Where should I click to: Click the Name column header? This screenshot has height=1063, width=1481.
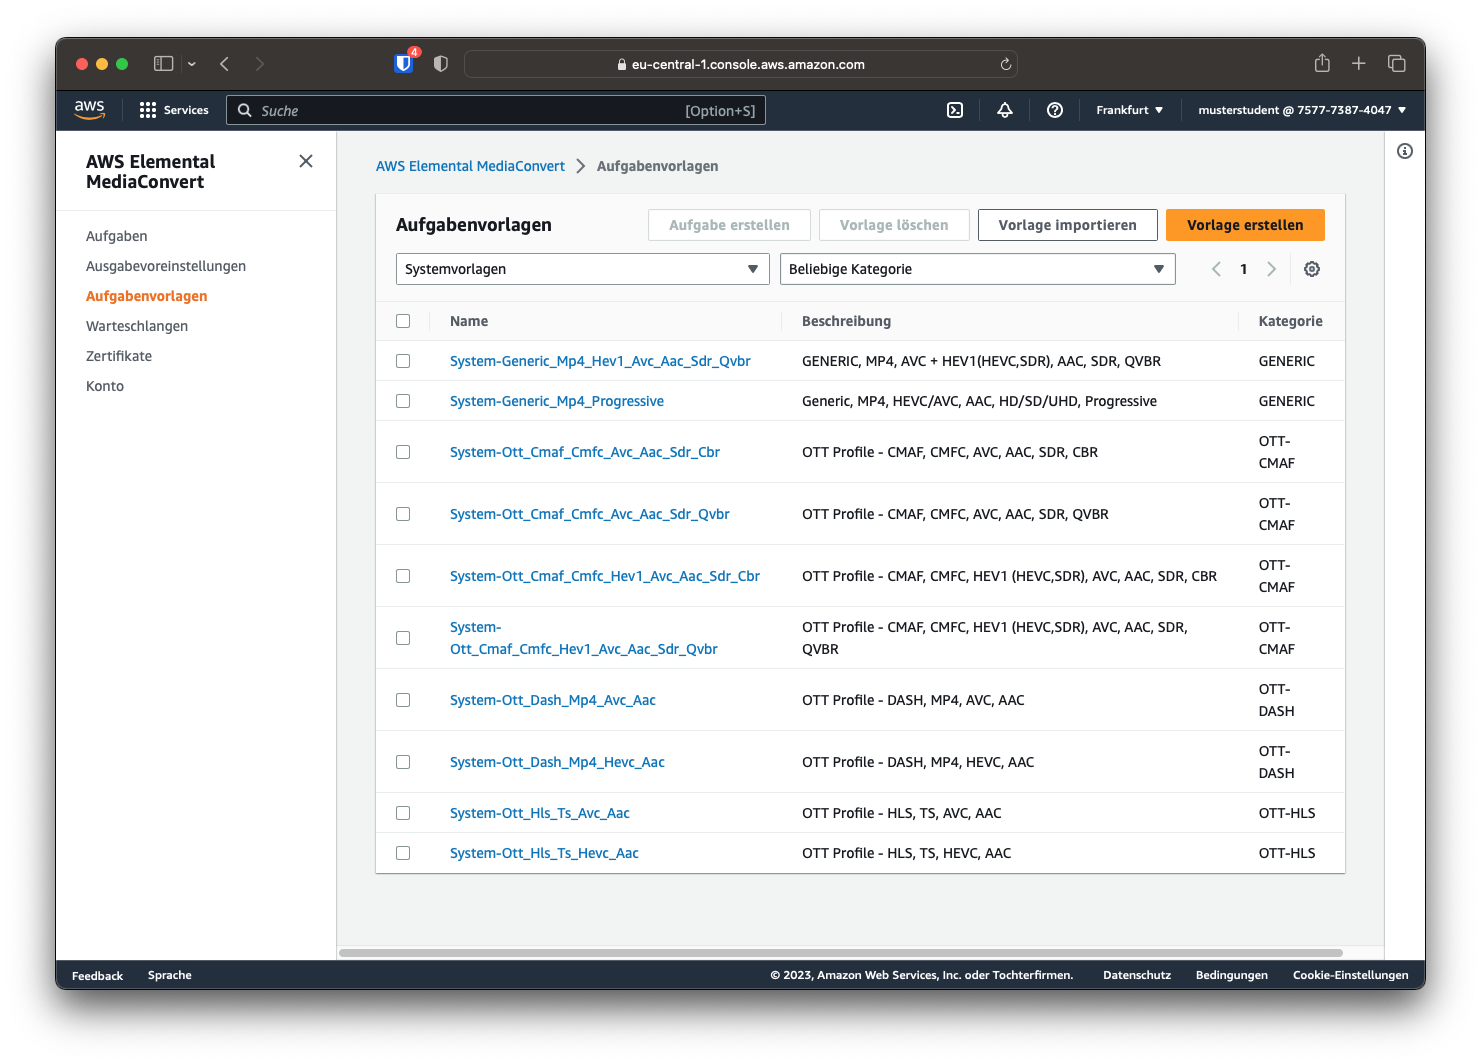tap(469, 321)
